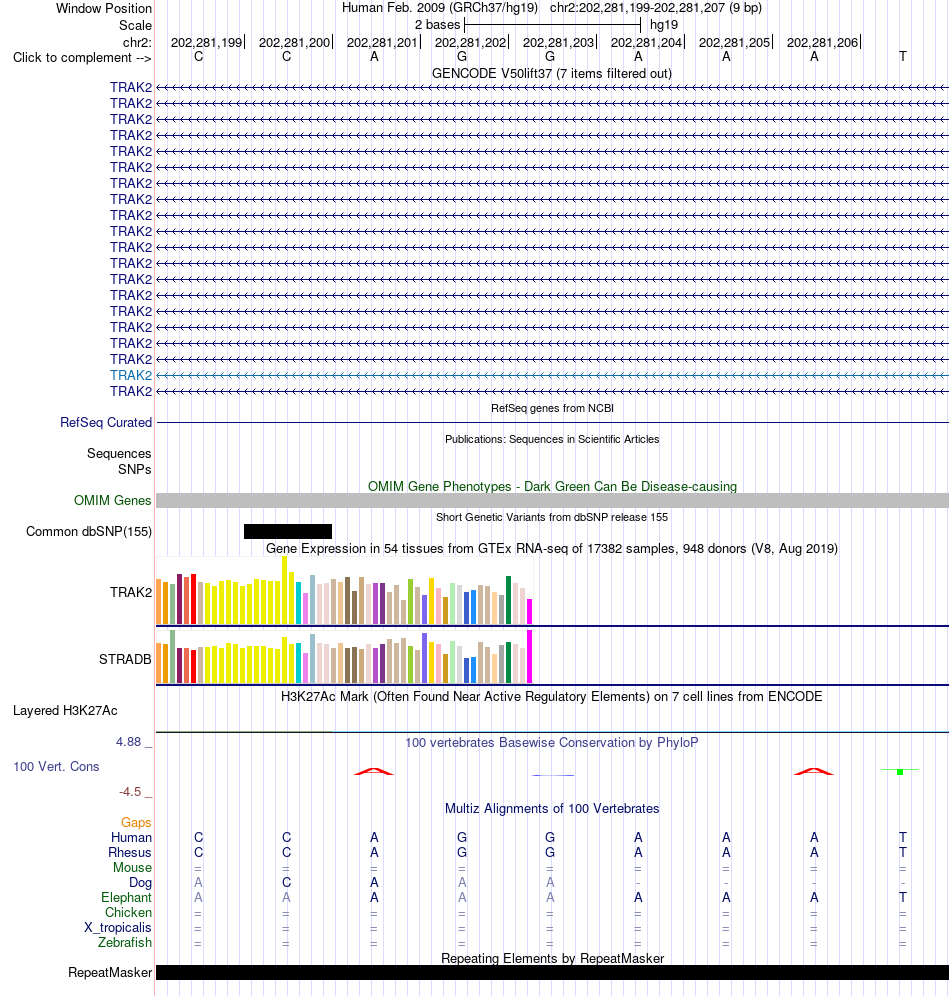Open 'Short Genetic Variants from dbSNP release 155'
This screenshot has height=996, width=950.
[552, 518]
